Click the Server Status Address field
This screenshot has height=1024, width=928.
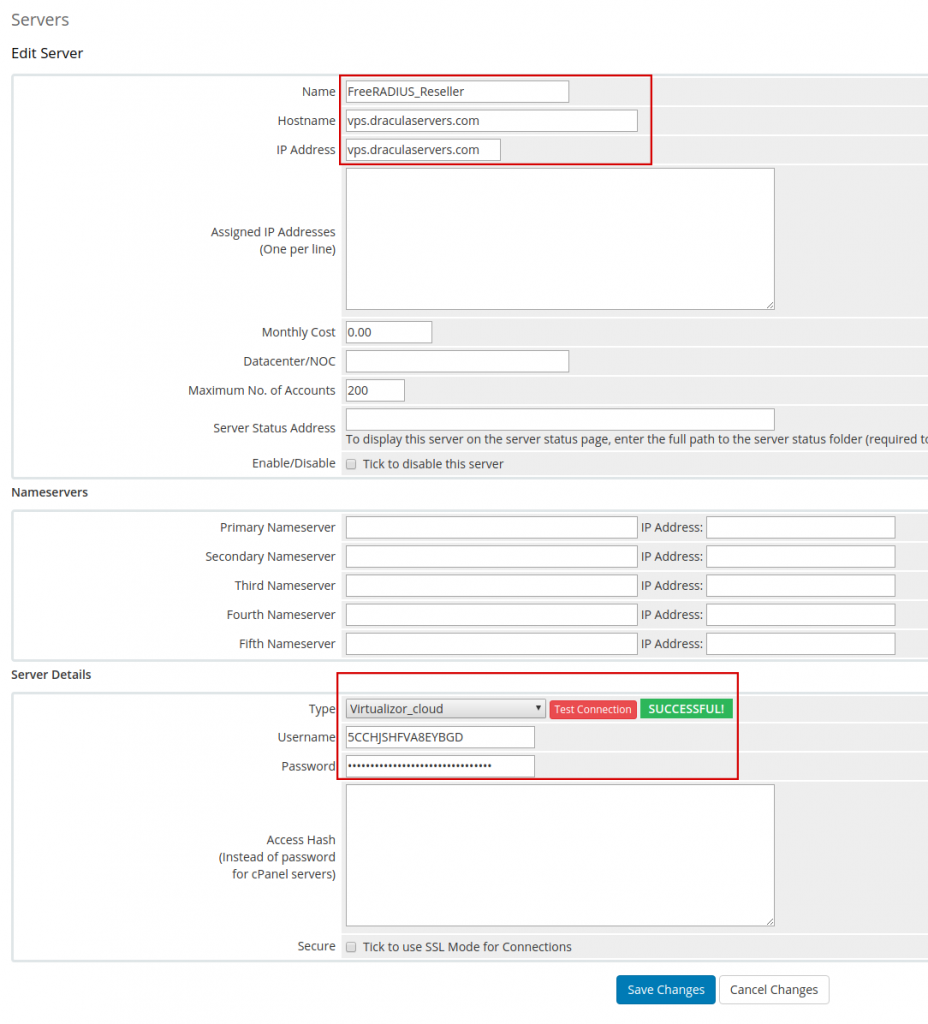pos(560,419)
